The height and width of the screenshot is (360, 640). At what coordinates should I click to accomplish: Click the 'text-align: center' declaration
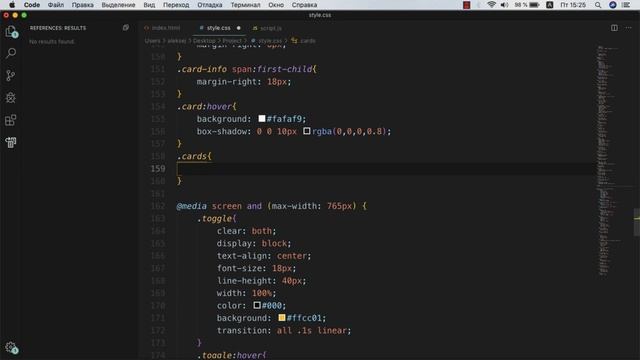pyautogui.click(x=264, y=256)
